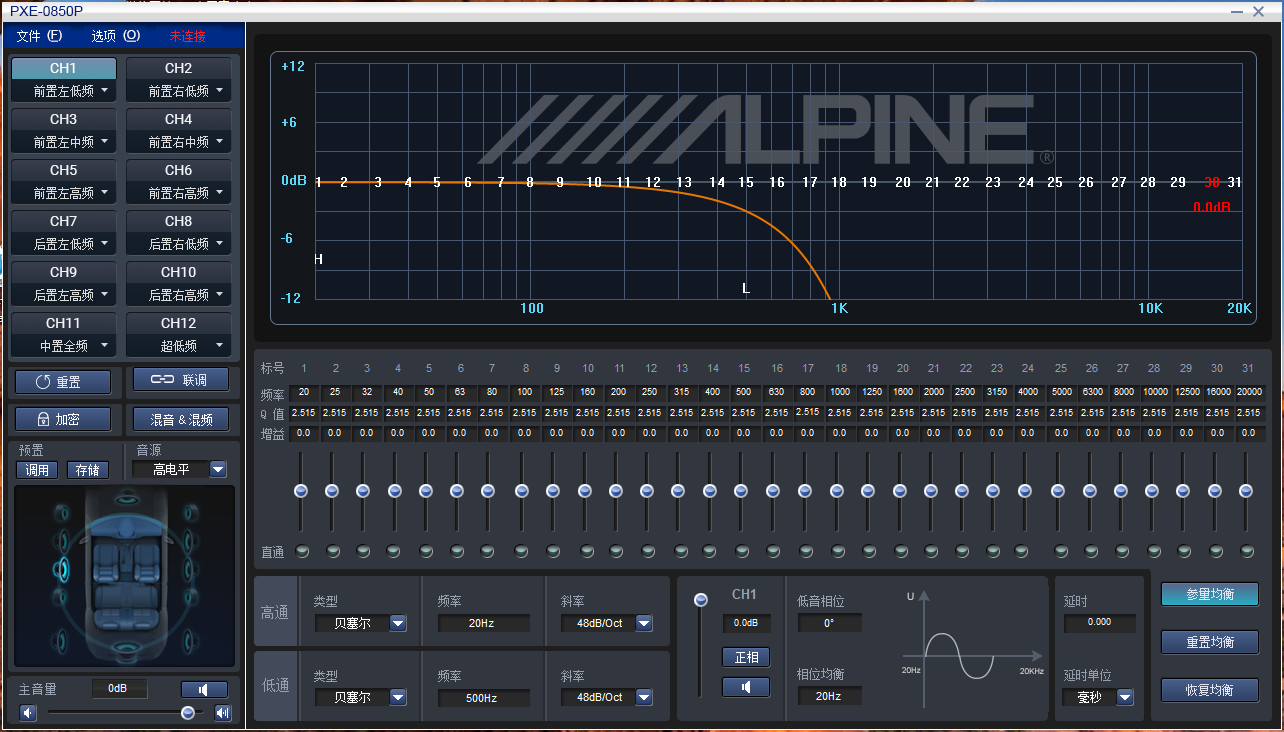Open 音源 高电平 dropdown
Screen dimensions: 1284x732
point(182,469)
